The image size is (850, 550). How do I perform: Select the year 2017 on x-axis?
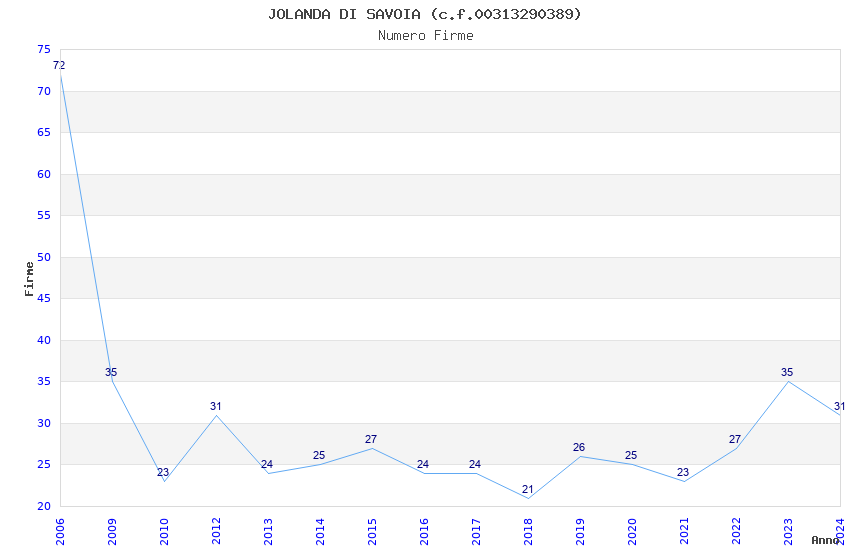pyautogui.click(x=476, y=531)
